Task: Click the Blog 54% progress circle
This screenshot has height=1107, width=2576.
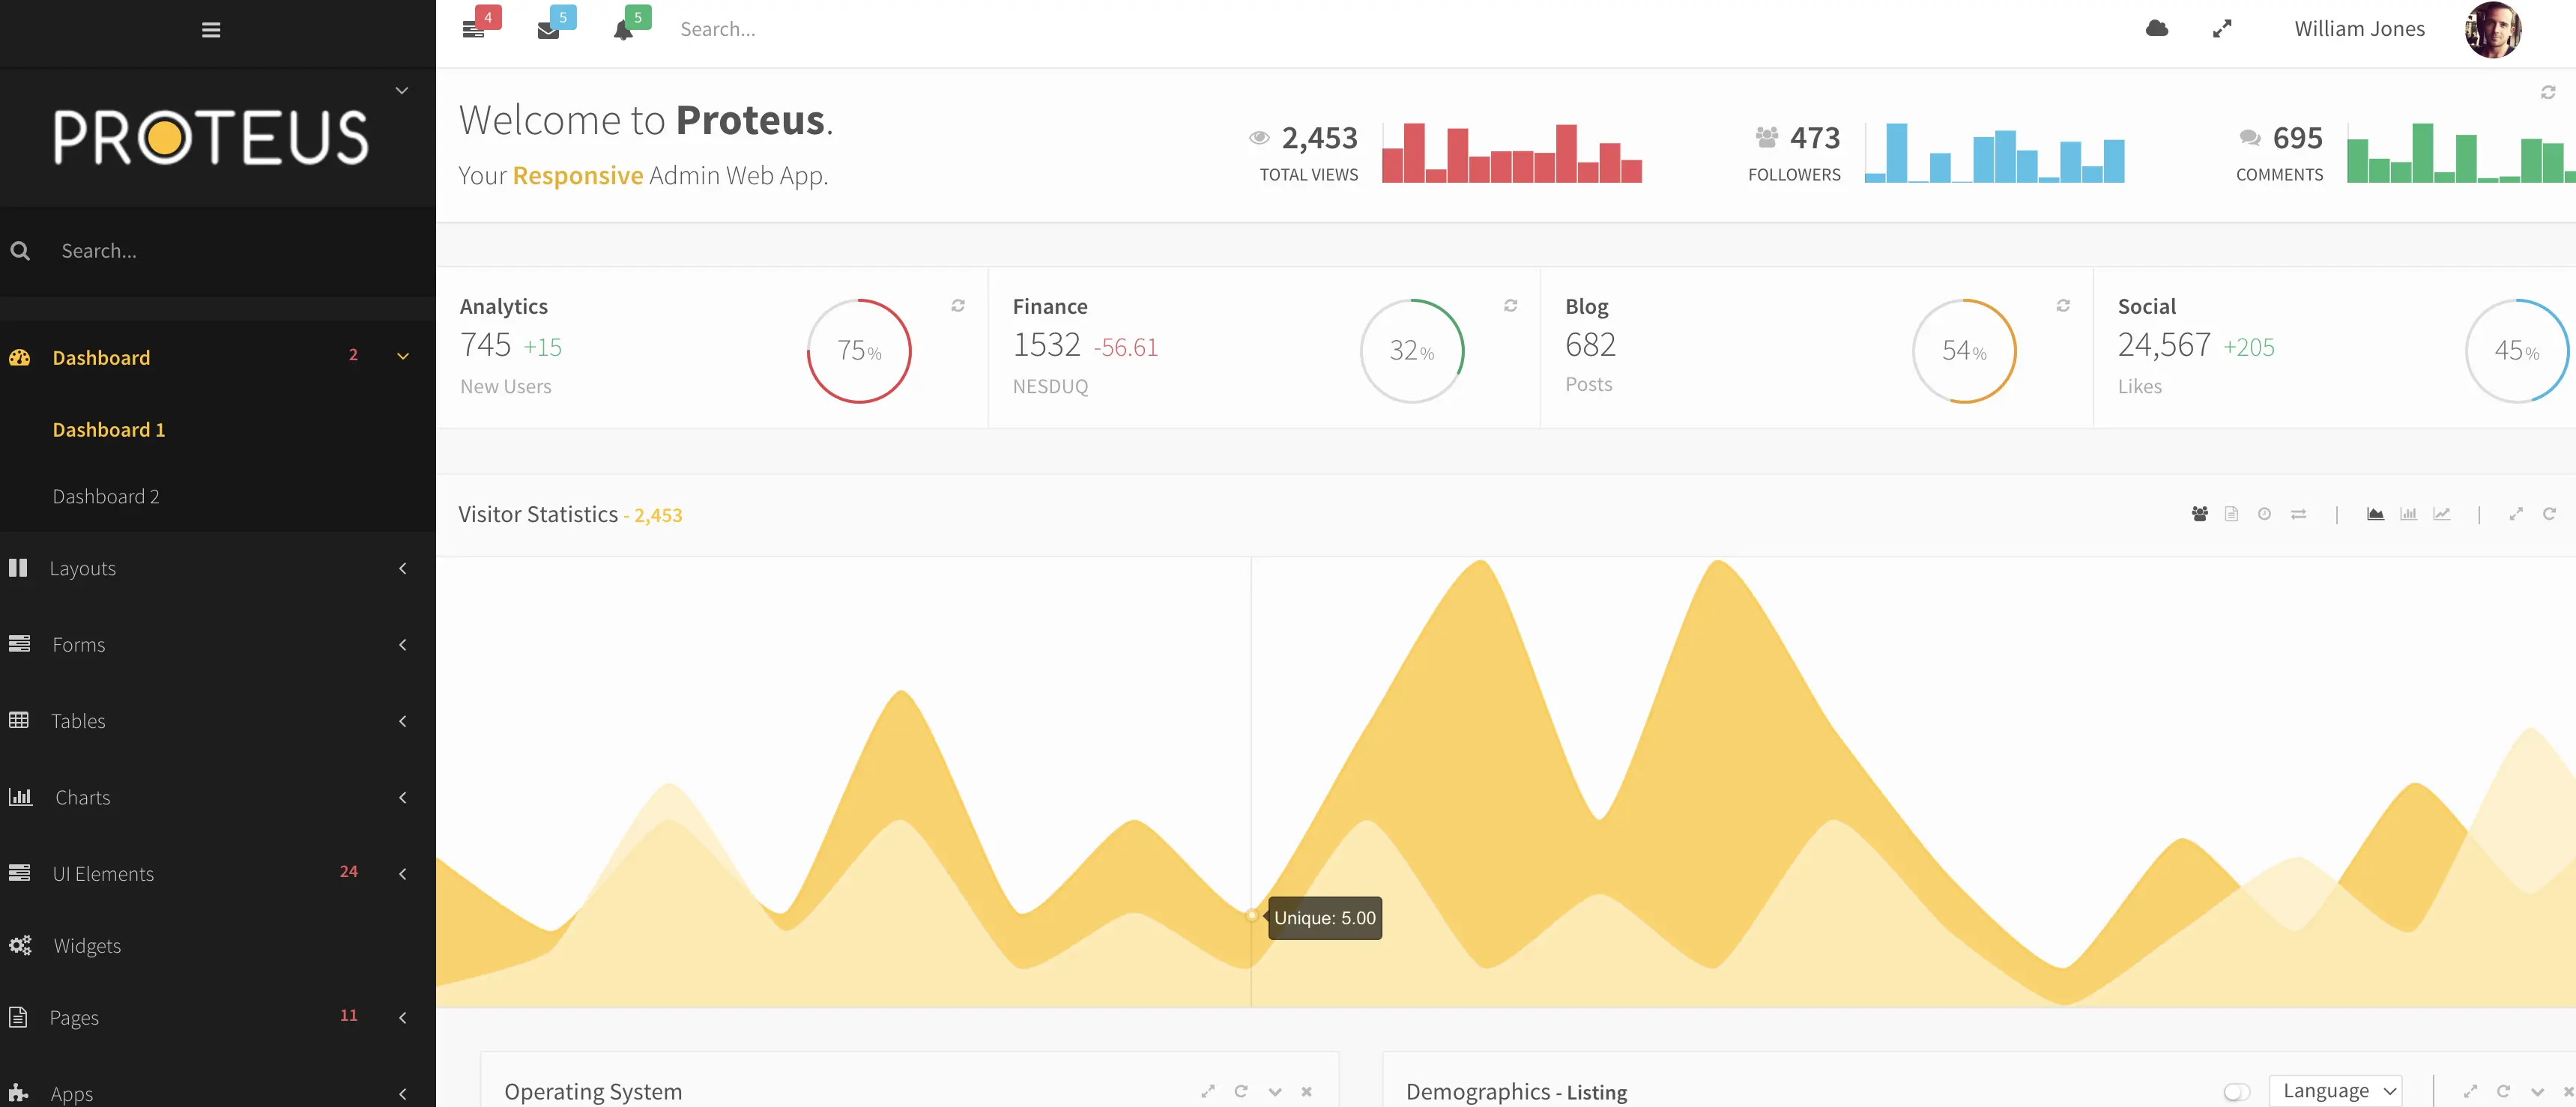Action: [1964, 351]
